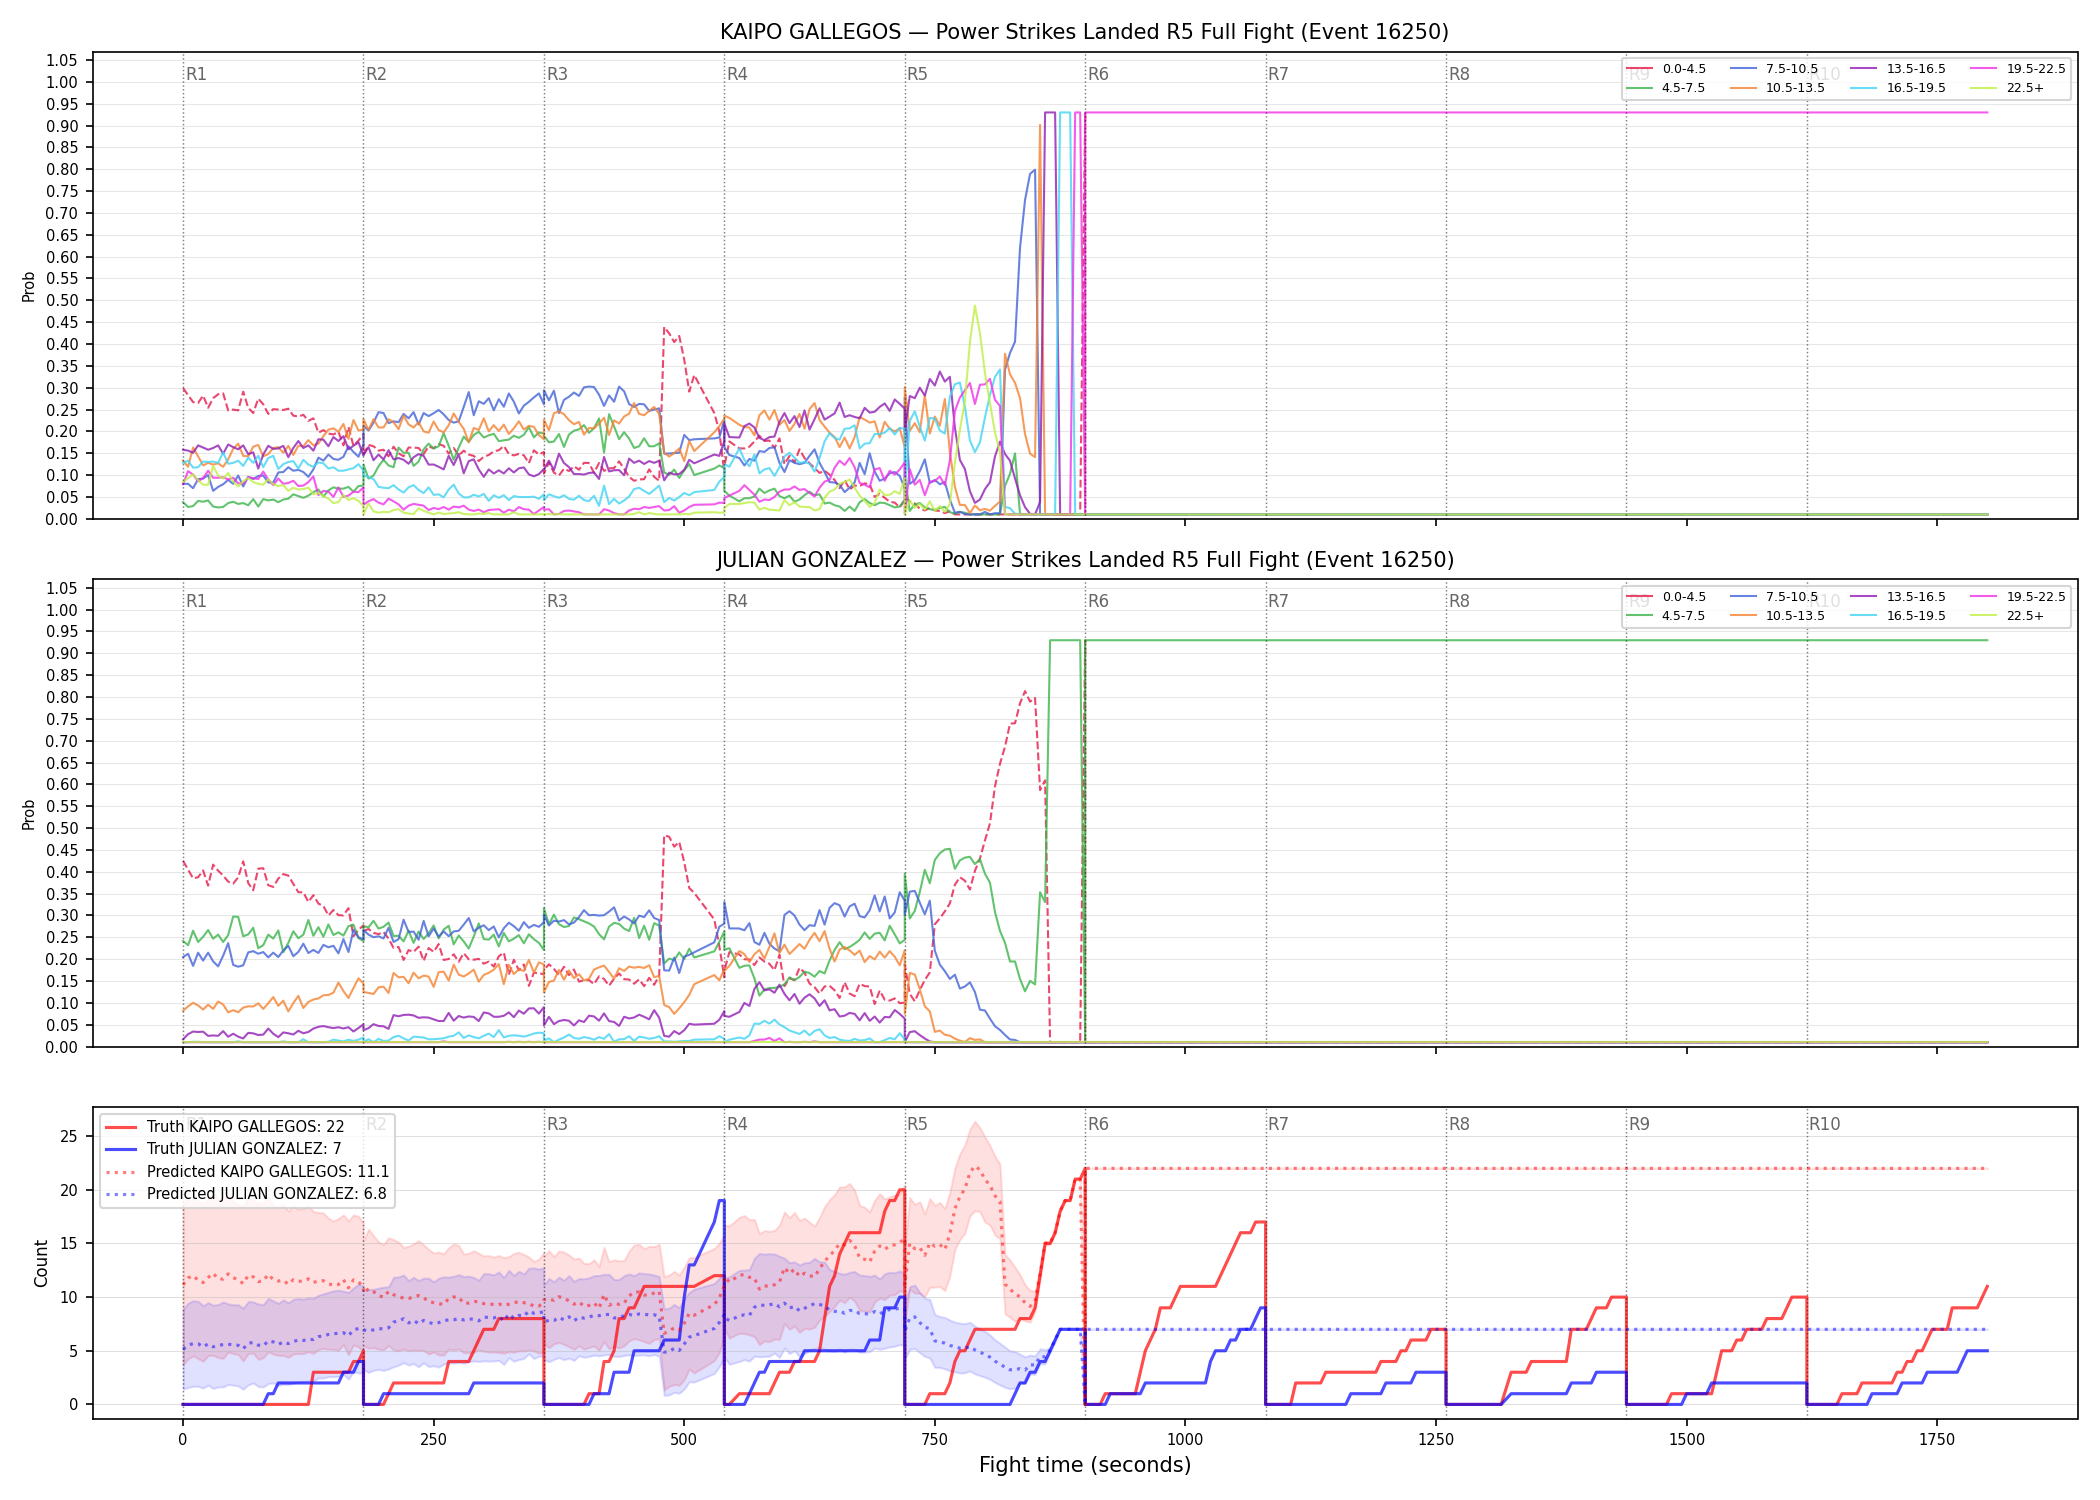The width and height of the screenshot is (2100, 1500).
Task: Click the R9 round label in the Count chart
Action: 1639,1124
